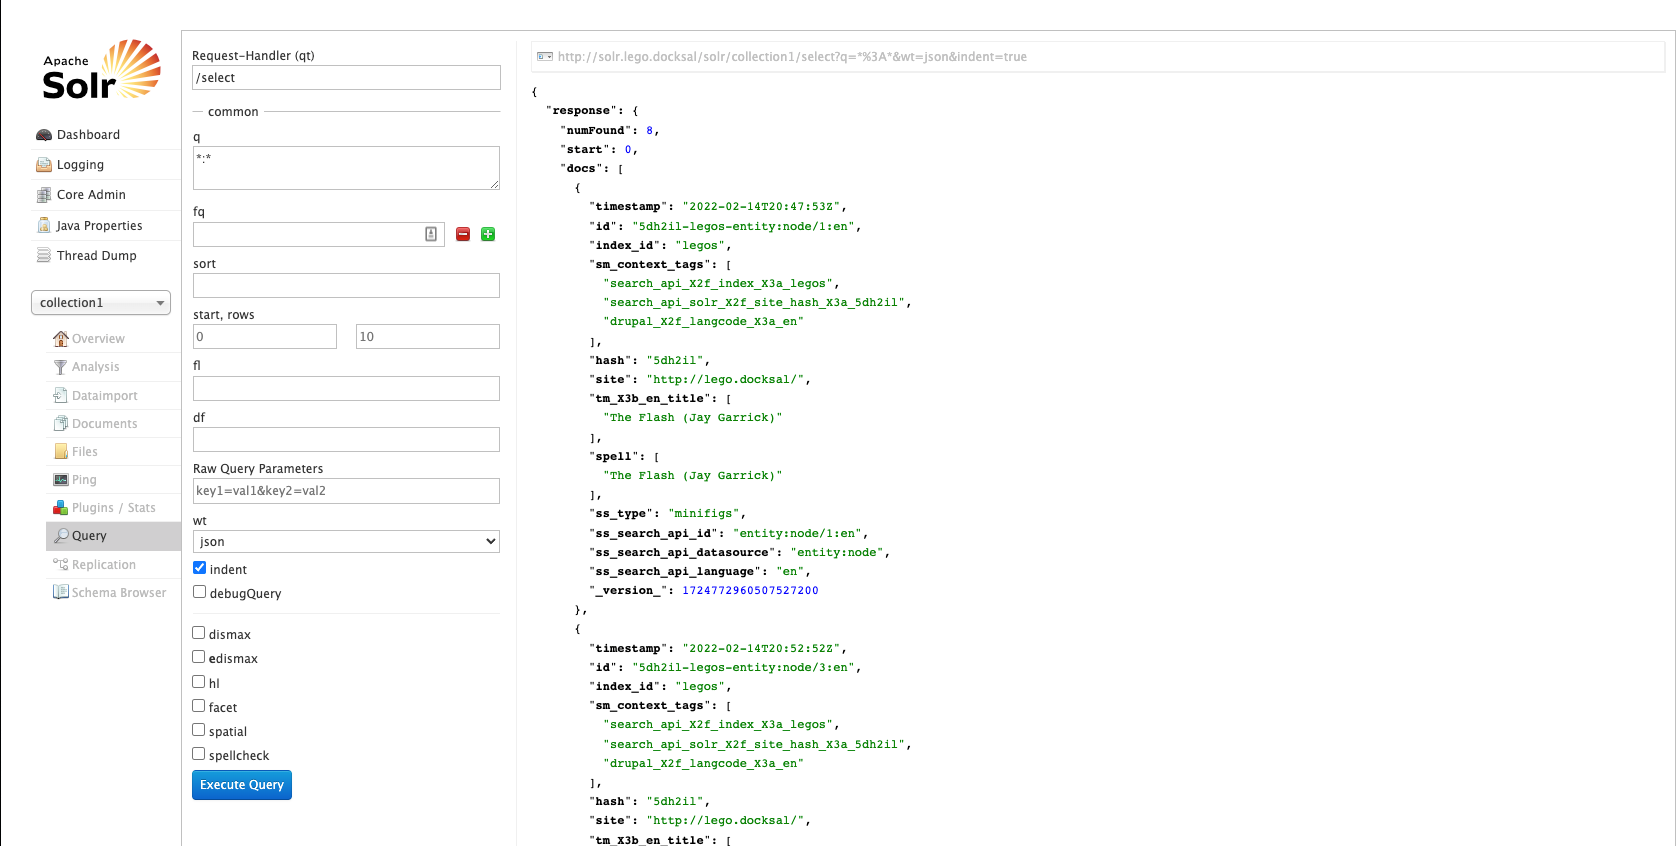Click the Thread Dump icon

click(x=44, y=256)
